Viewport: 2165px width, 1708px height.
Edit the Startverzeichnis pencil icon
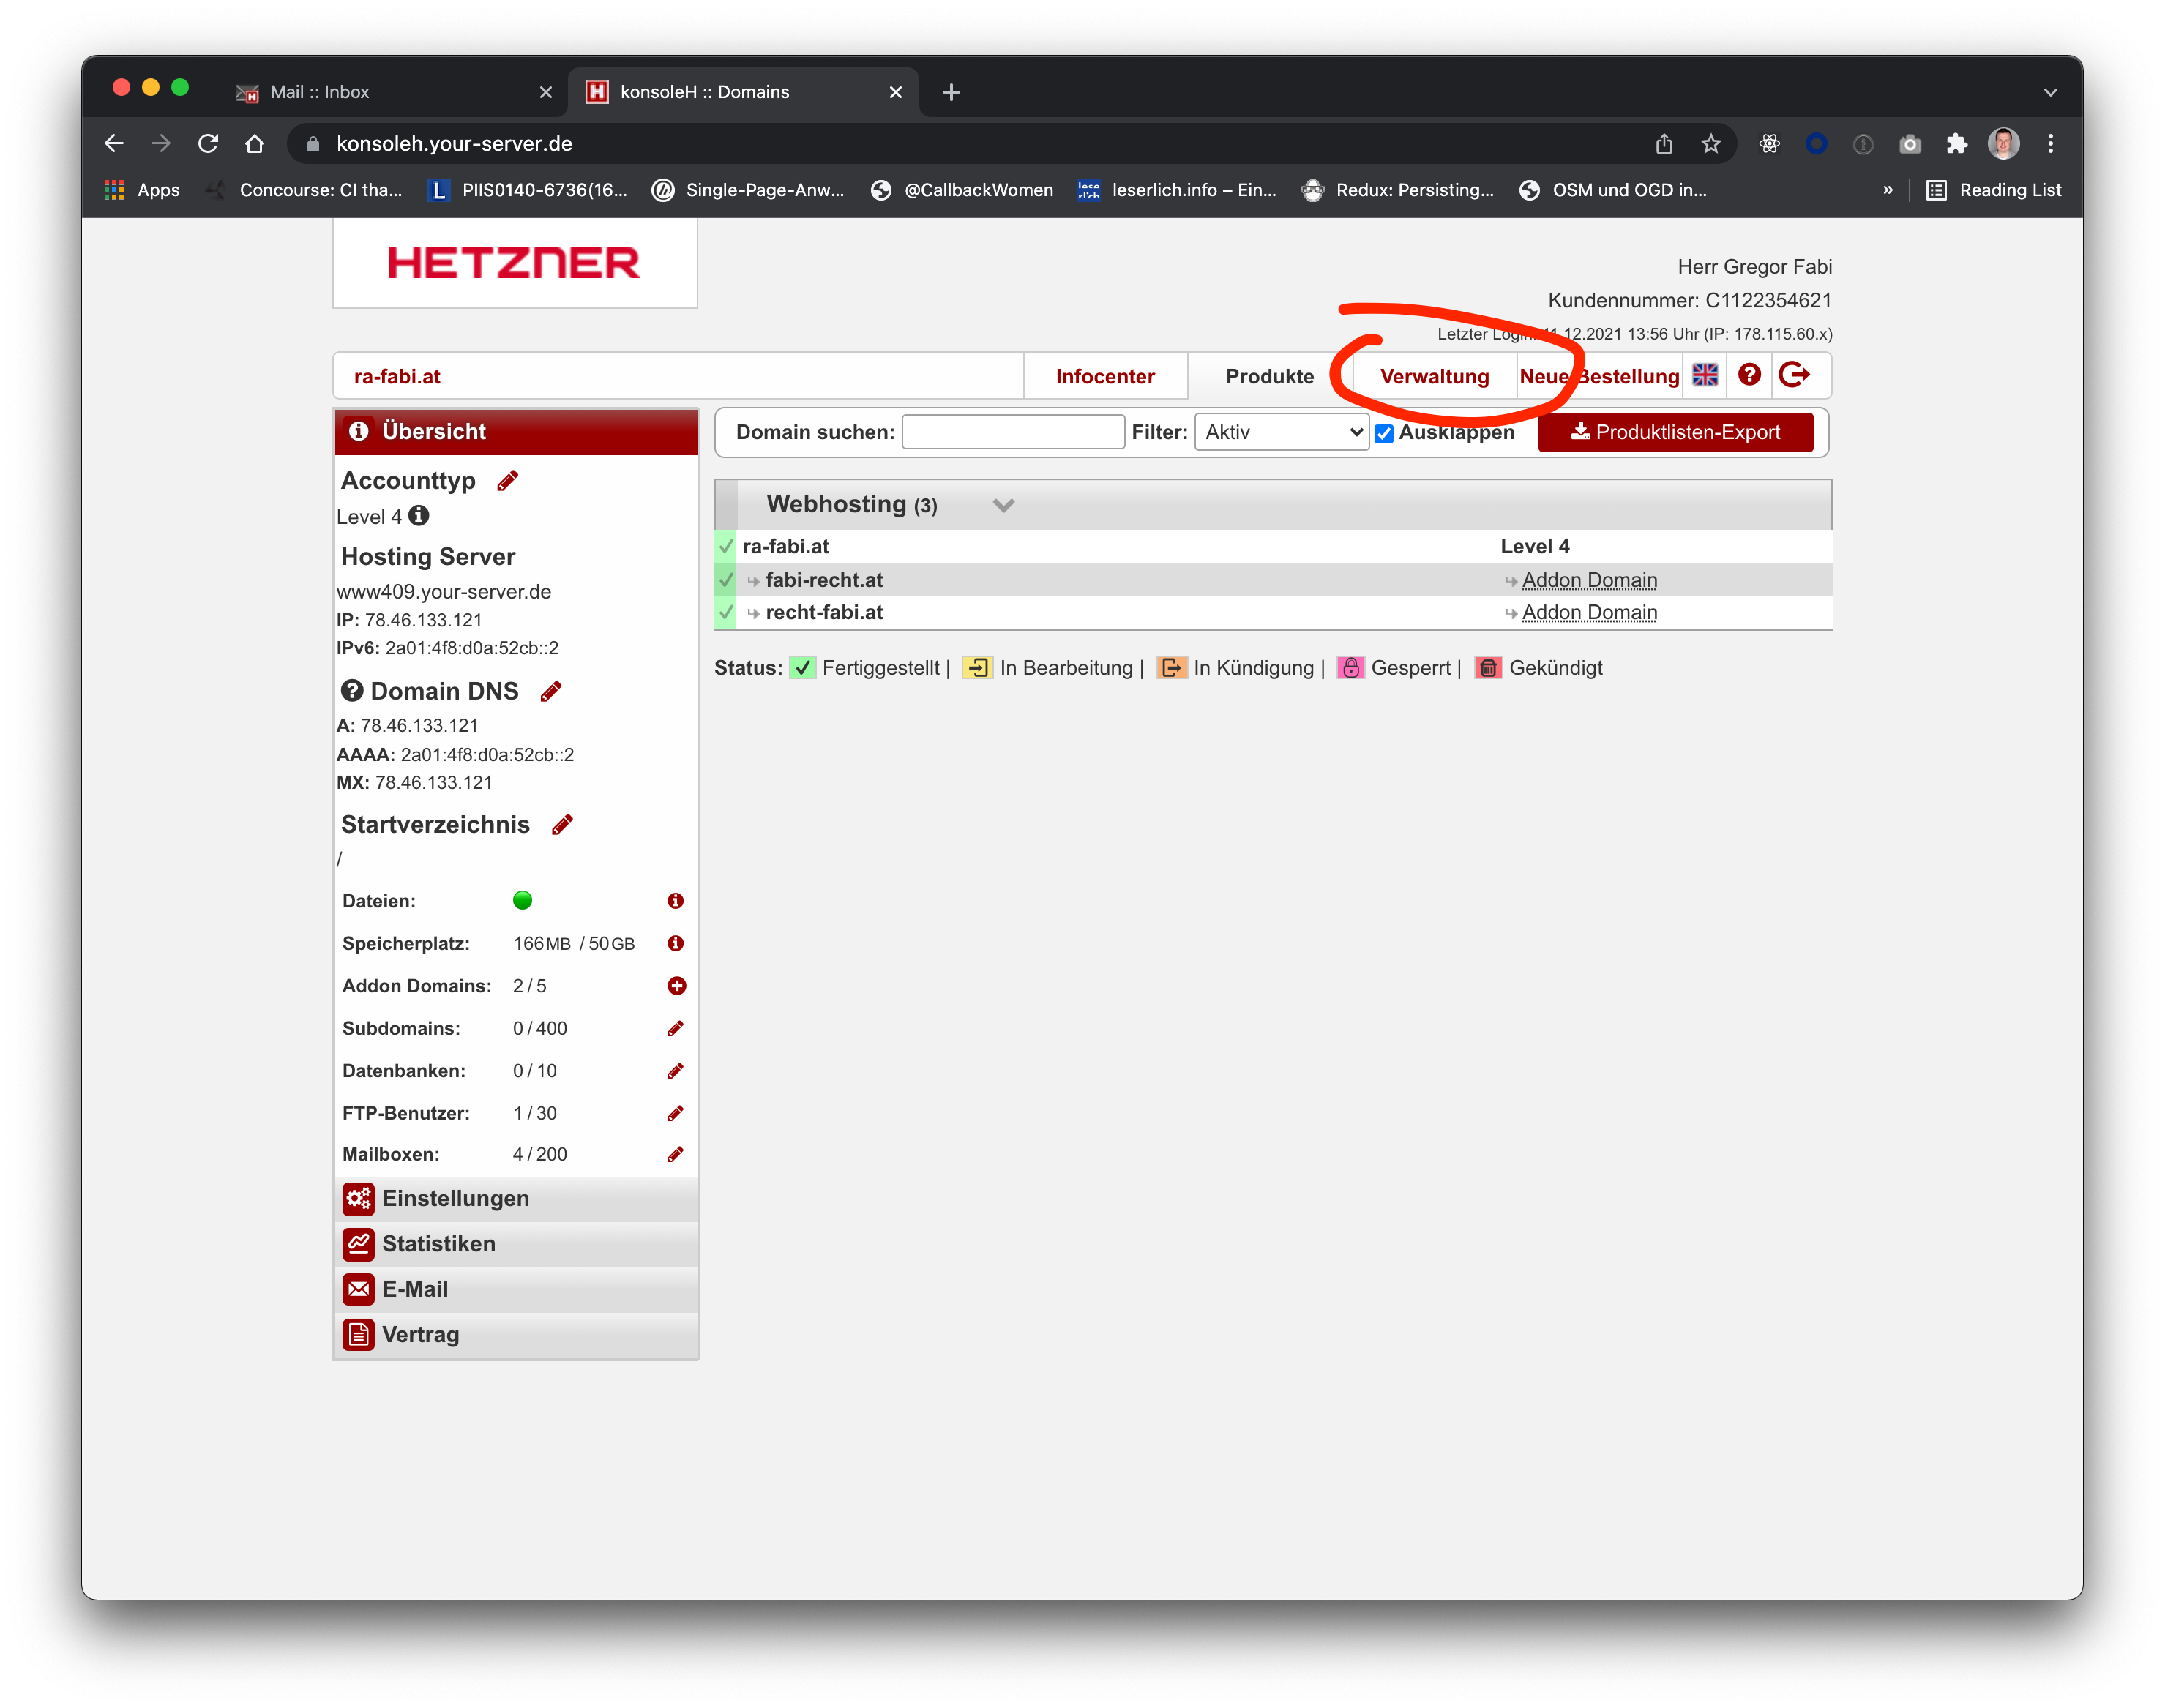563,824
